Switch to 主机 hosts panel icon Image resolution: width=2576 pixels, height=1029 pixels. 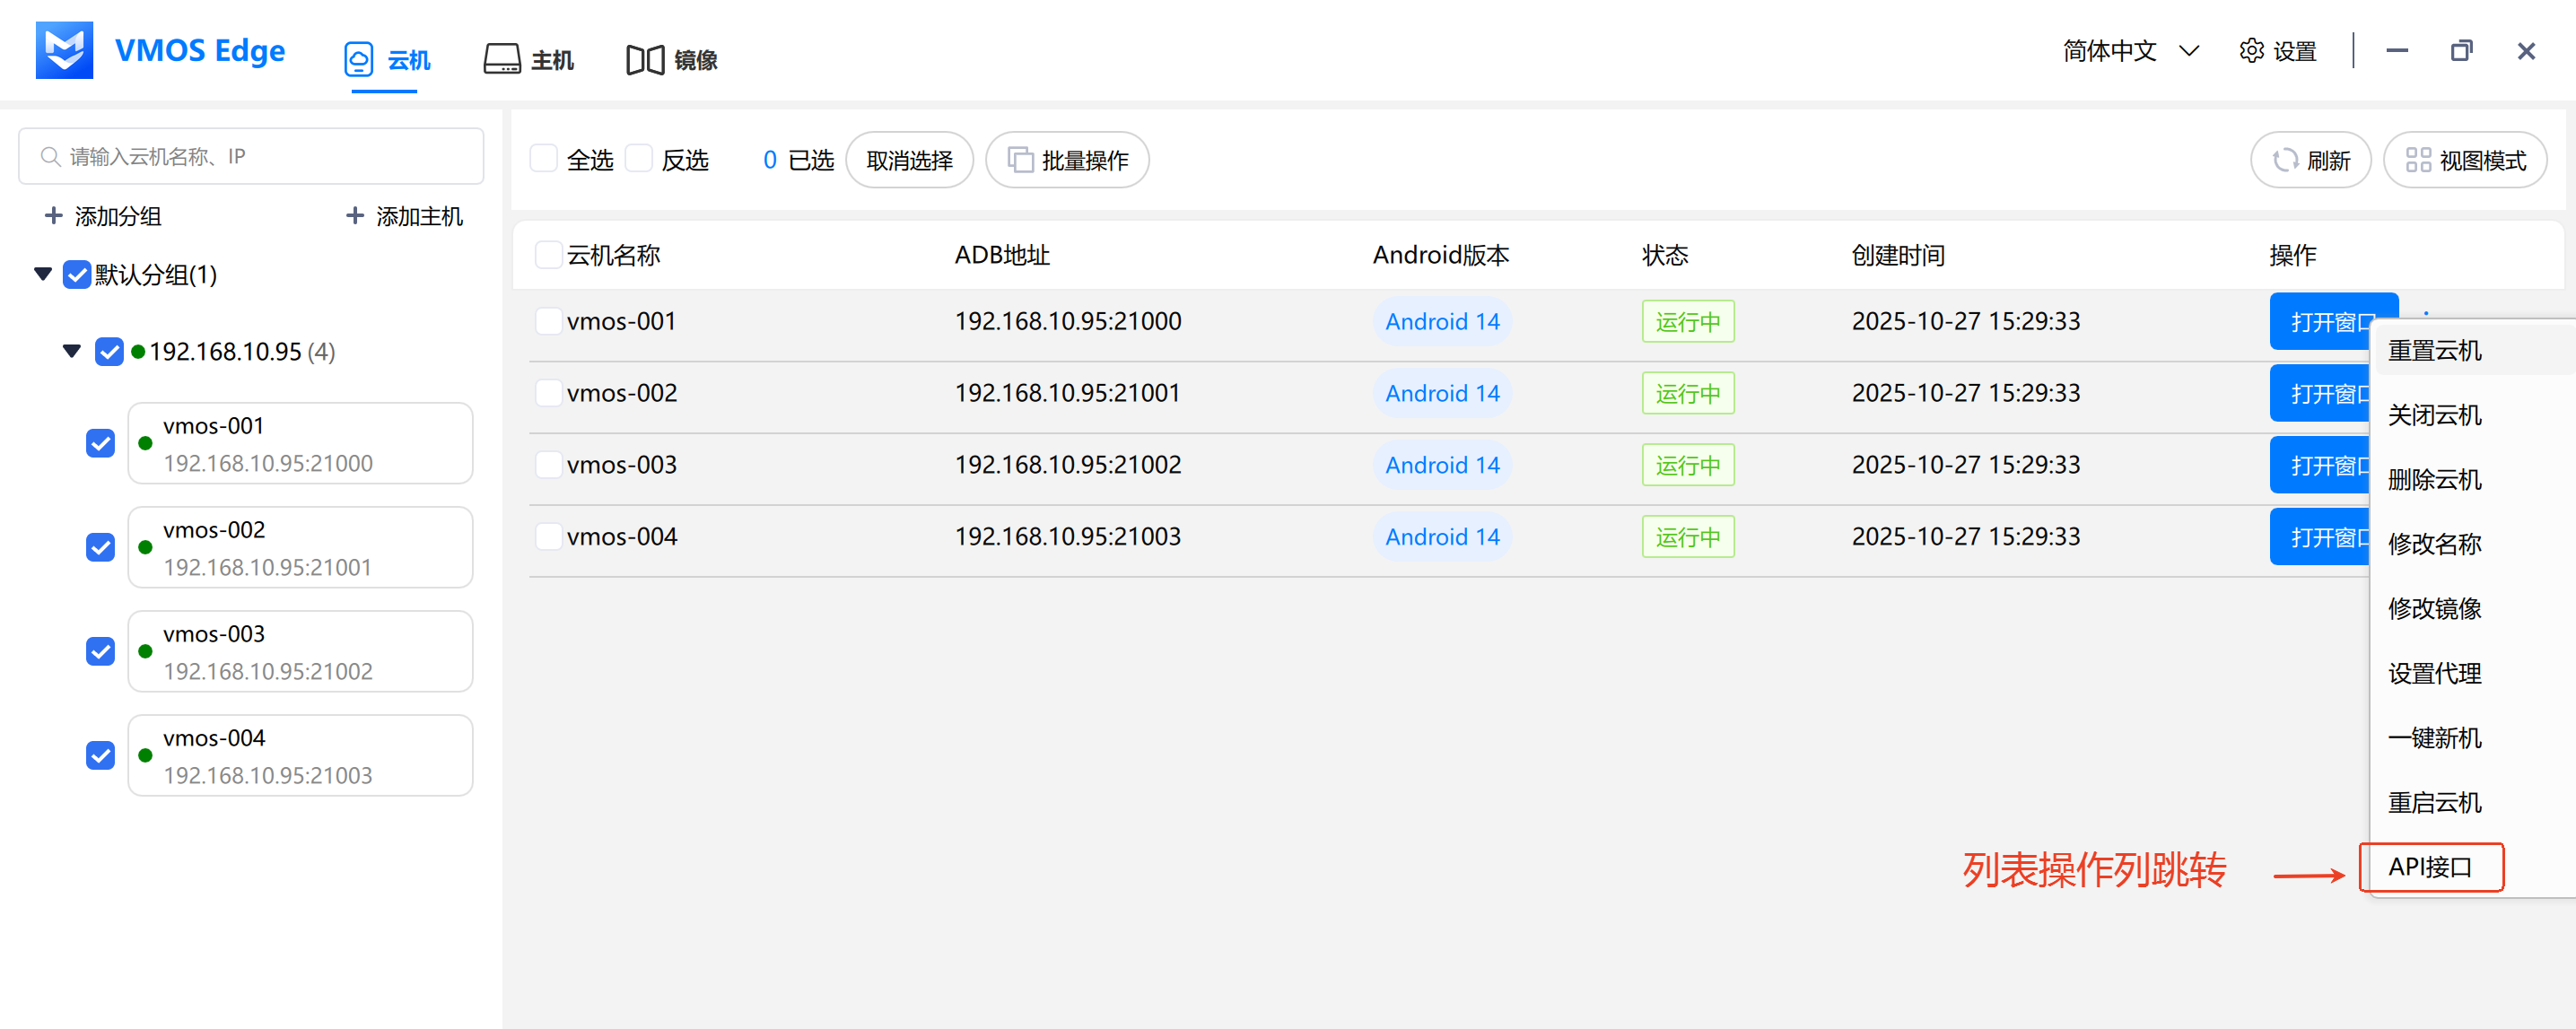(502, 59)
